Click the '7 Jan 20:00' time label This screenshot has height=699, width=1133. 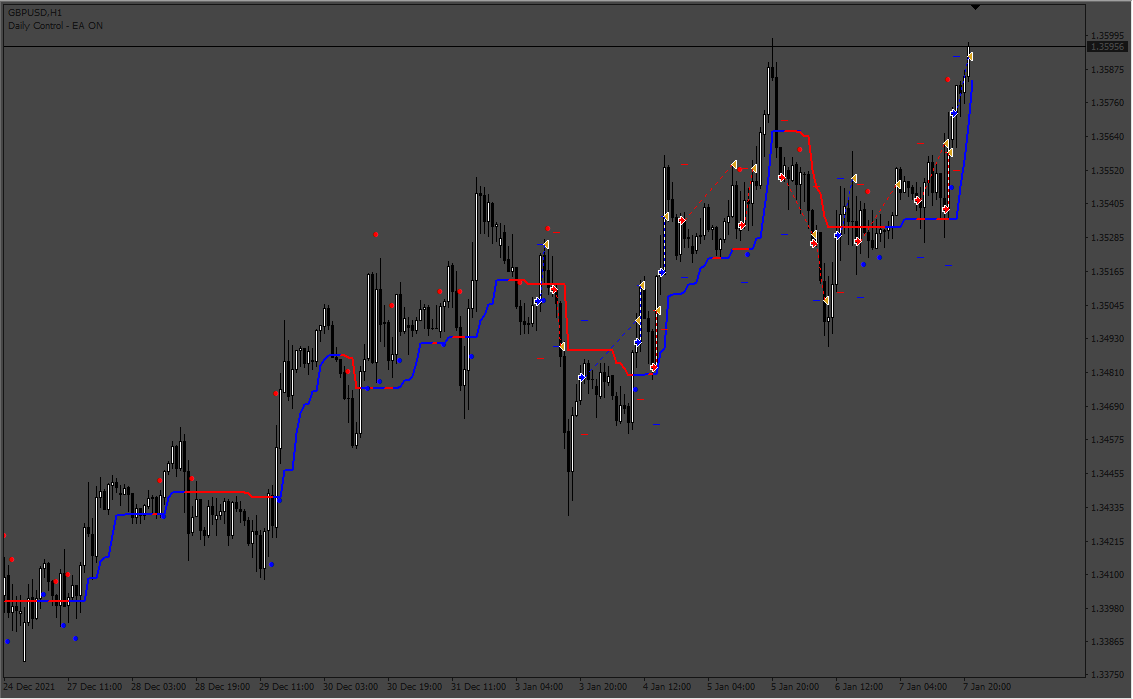tap(987, 687)
